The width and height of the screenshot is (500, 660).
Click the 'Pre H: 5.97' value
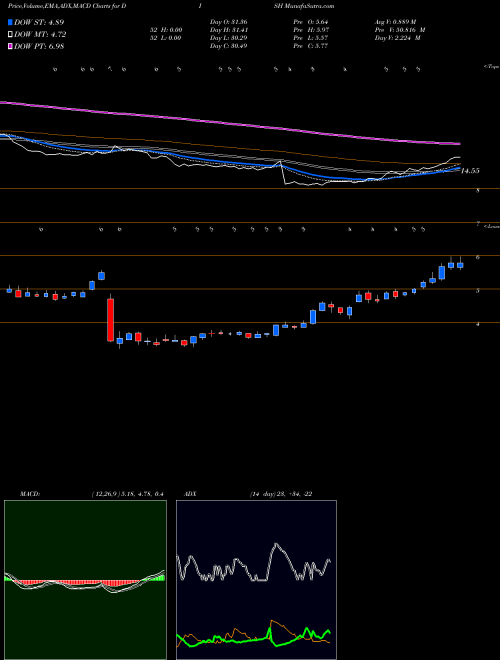click(x=311, y=30)
